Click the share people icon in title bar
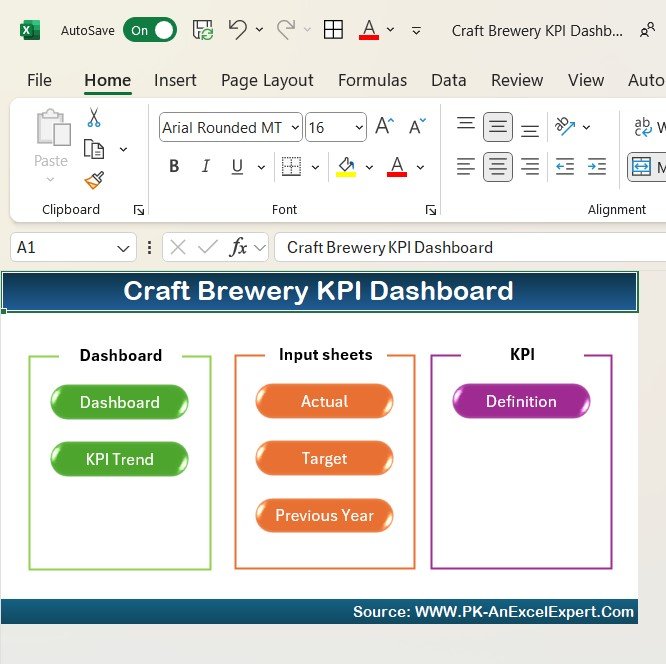666x664 pixels. pos(647,30)
